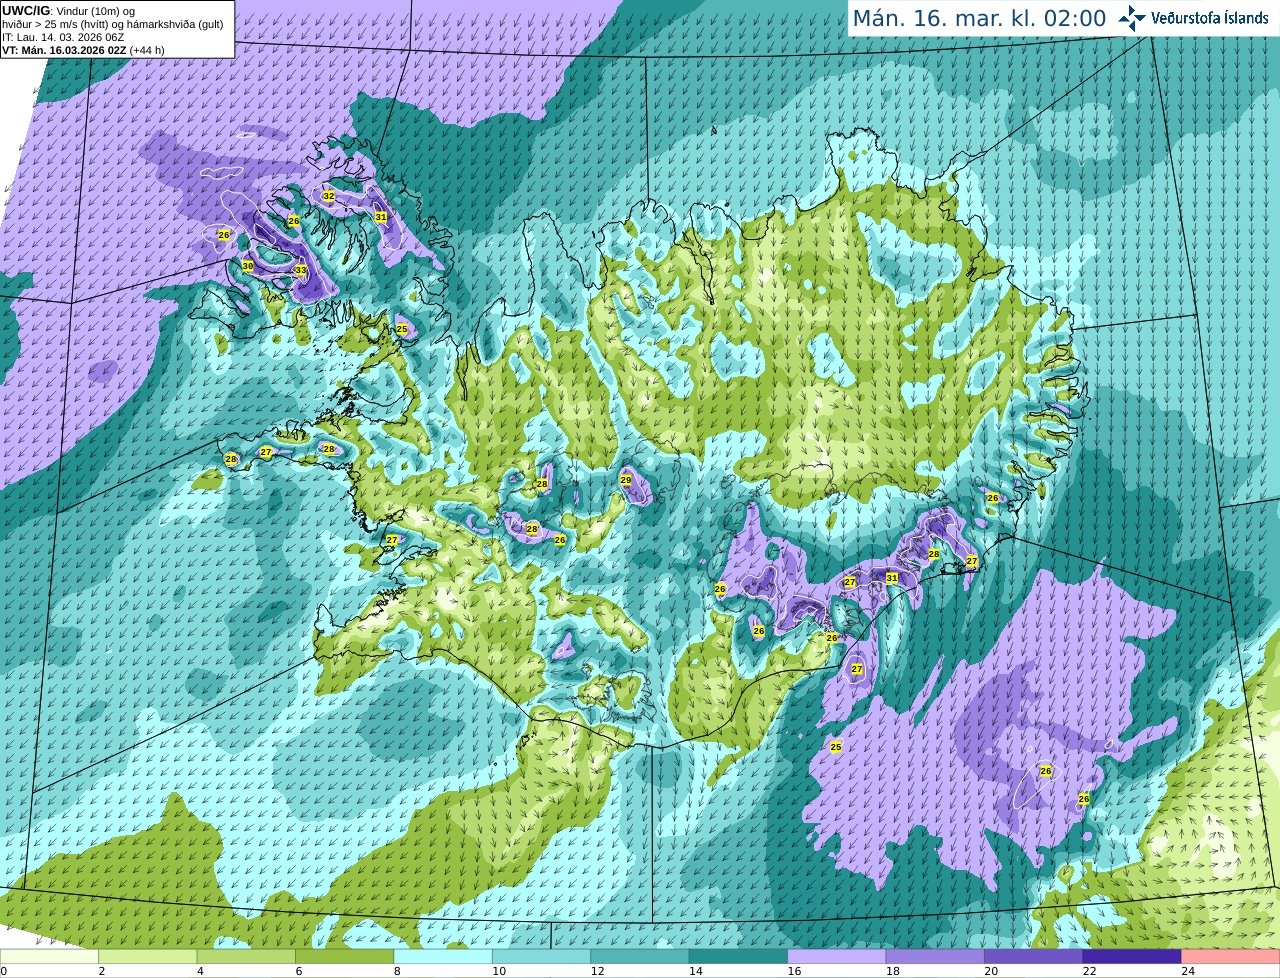This screenshot has height=978, width=1280.
Task: Select the 'UWC/IG: Vindur (10m) og' legend line
Action: [x=69, y=11]
